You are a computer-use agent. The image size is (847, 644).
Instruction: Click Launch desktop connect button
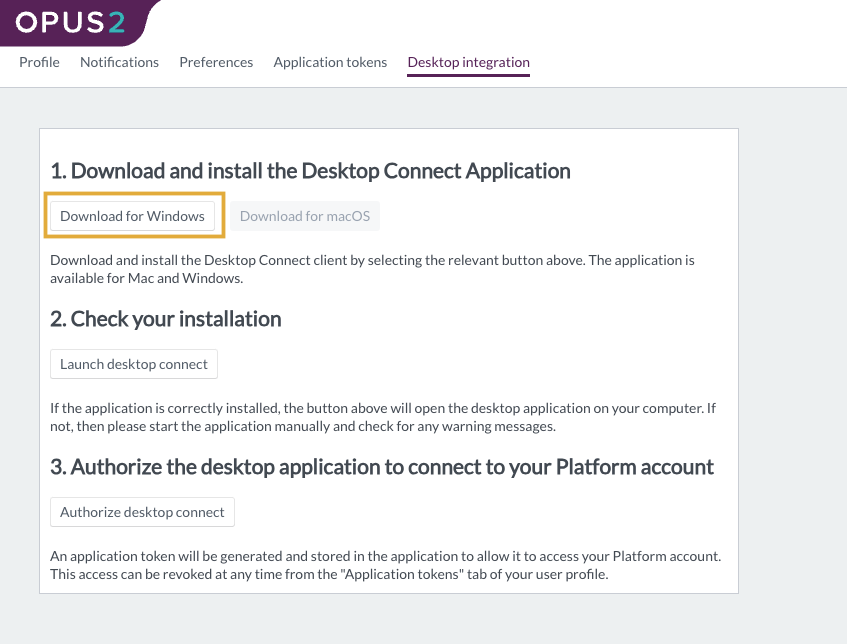click(134, 364)
